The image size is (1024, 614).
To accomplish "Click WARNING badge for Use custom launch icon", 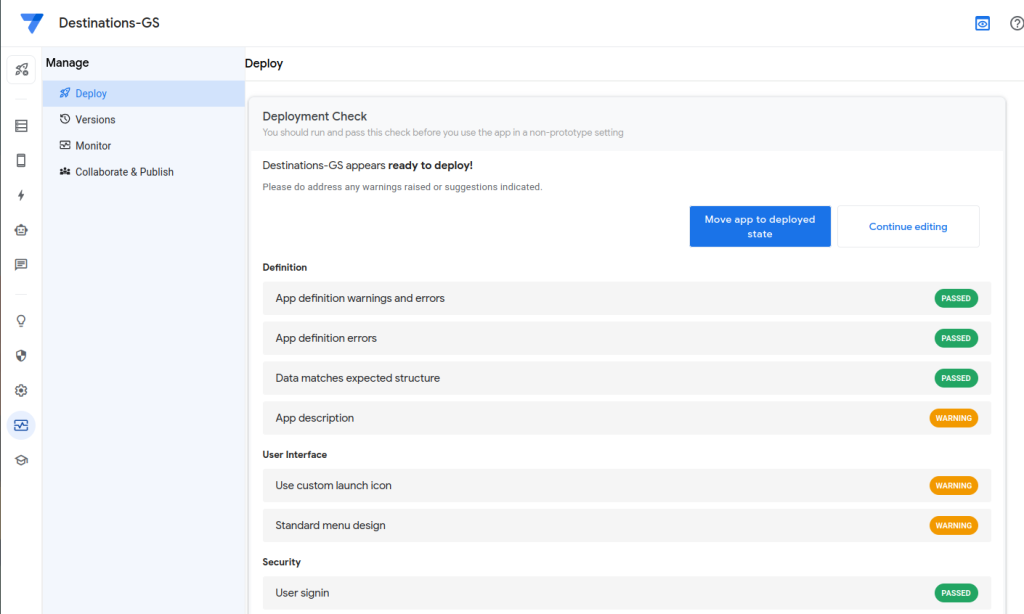I will tap(953, 485).
